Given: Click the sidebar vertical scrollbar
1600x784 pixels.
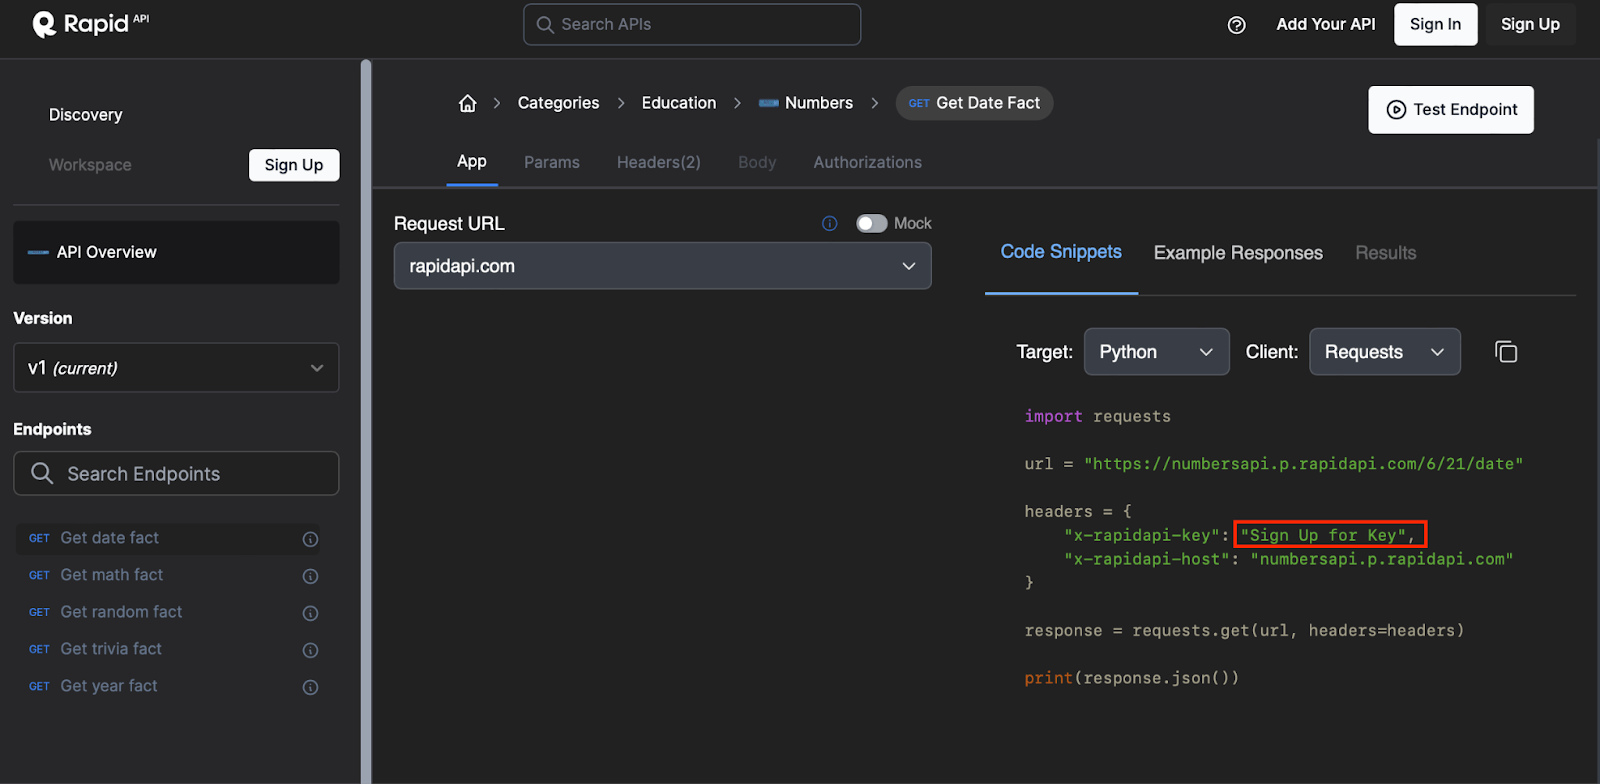Looking at the screenshot, I should (366, 420).
